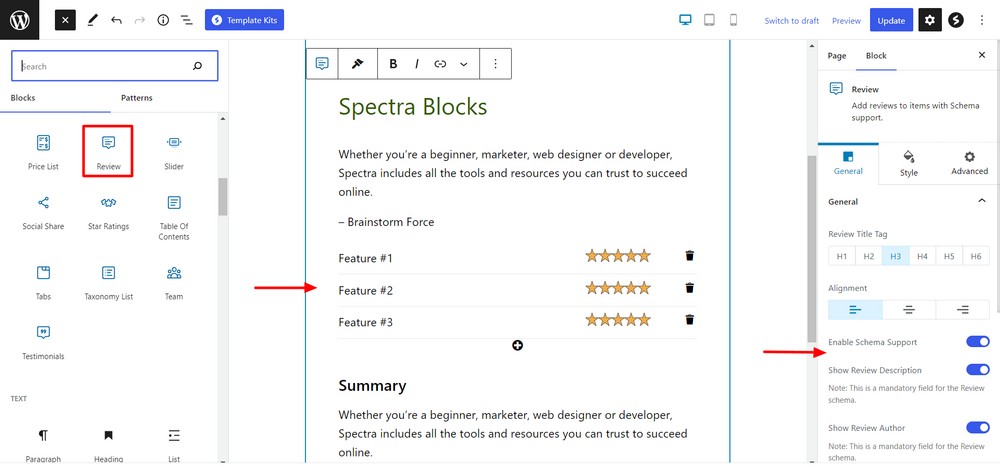
Task: Switch to the Page settings tab
Action: pos(837,56)
